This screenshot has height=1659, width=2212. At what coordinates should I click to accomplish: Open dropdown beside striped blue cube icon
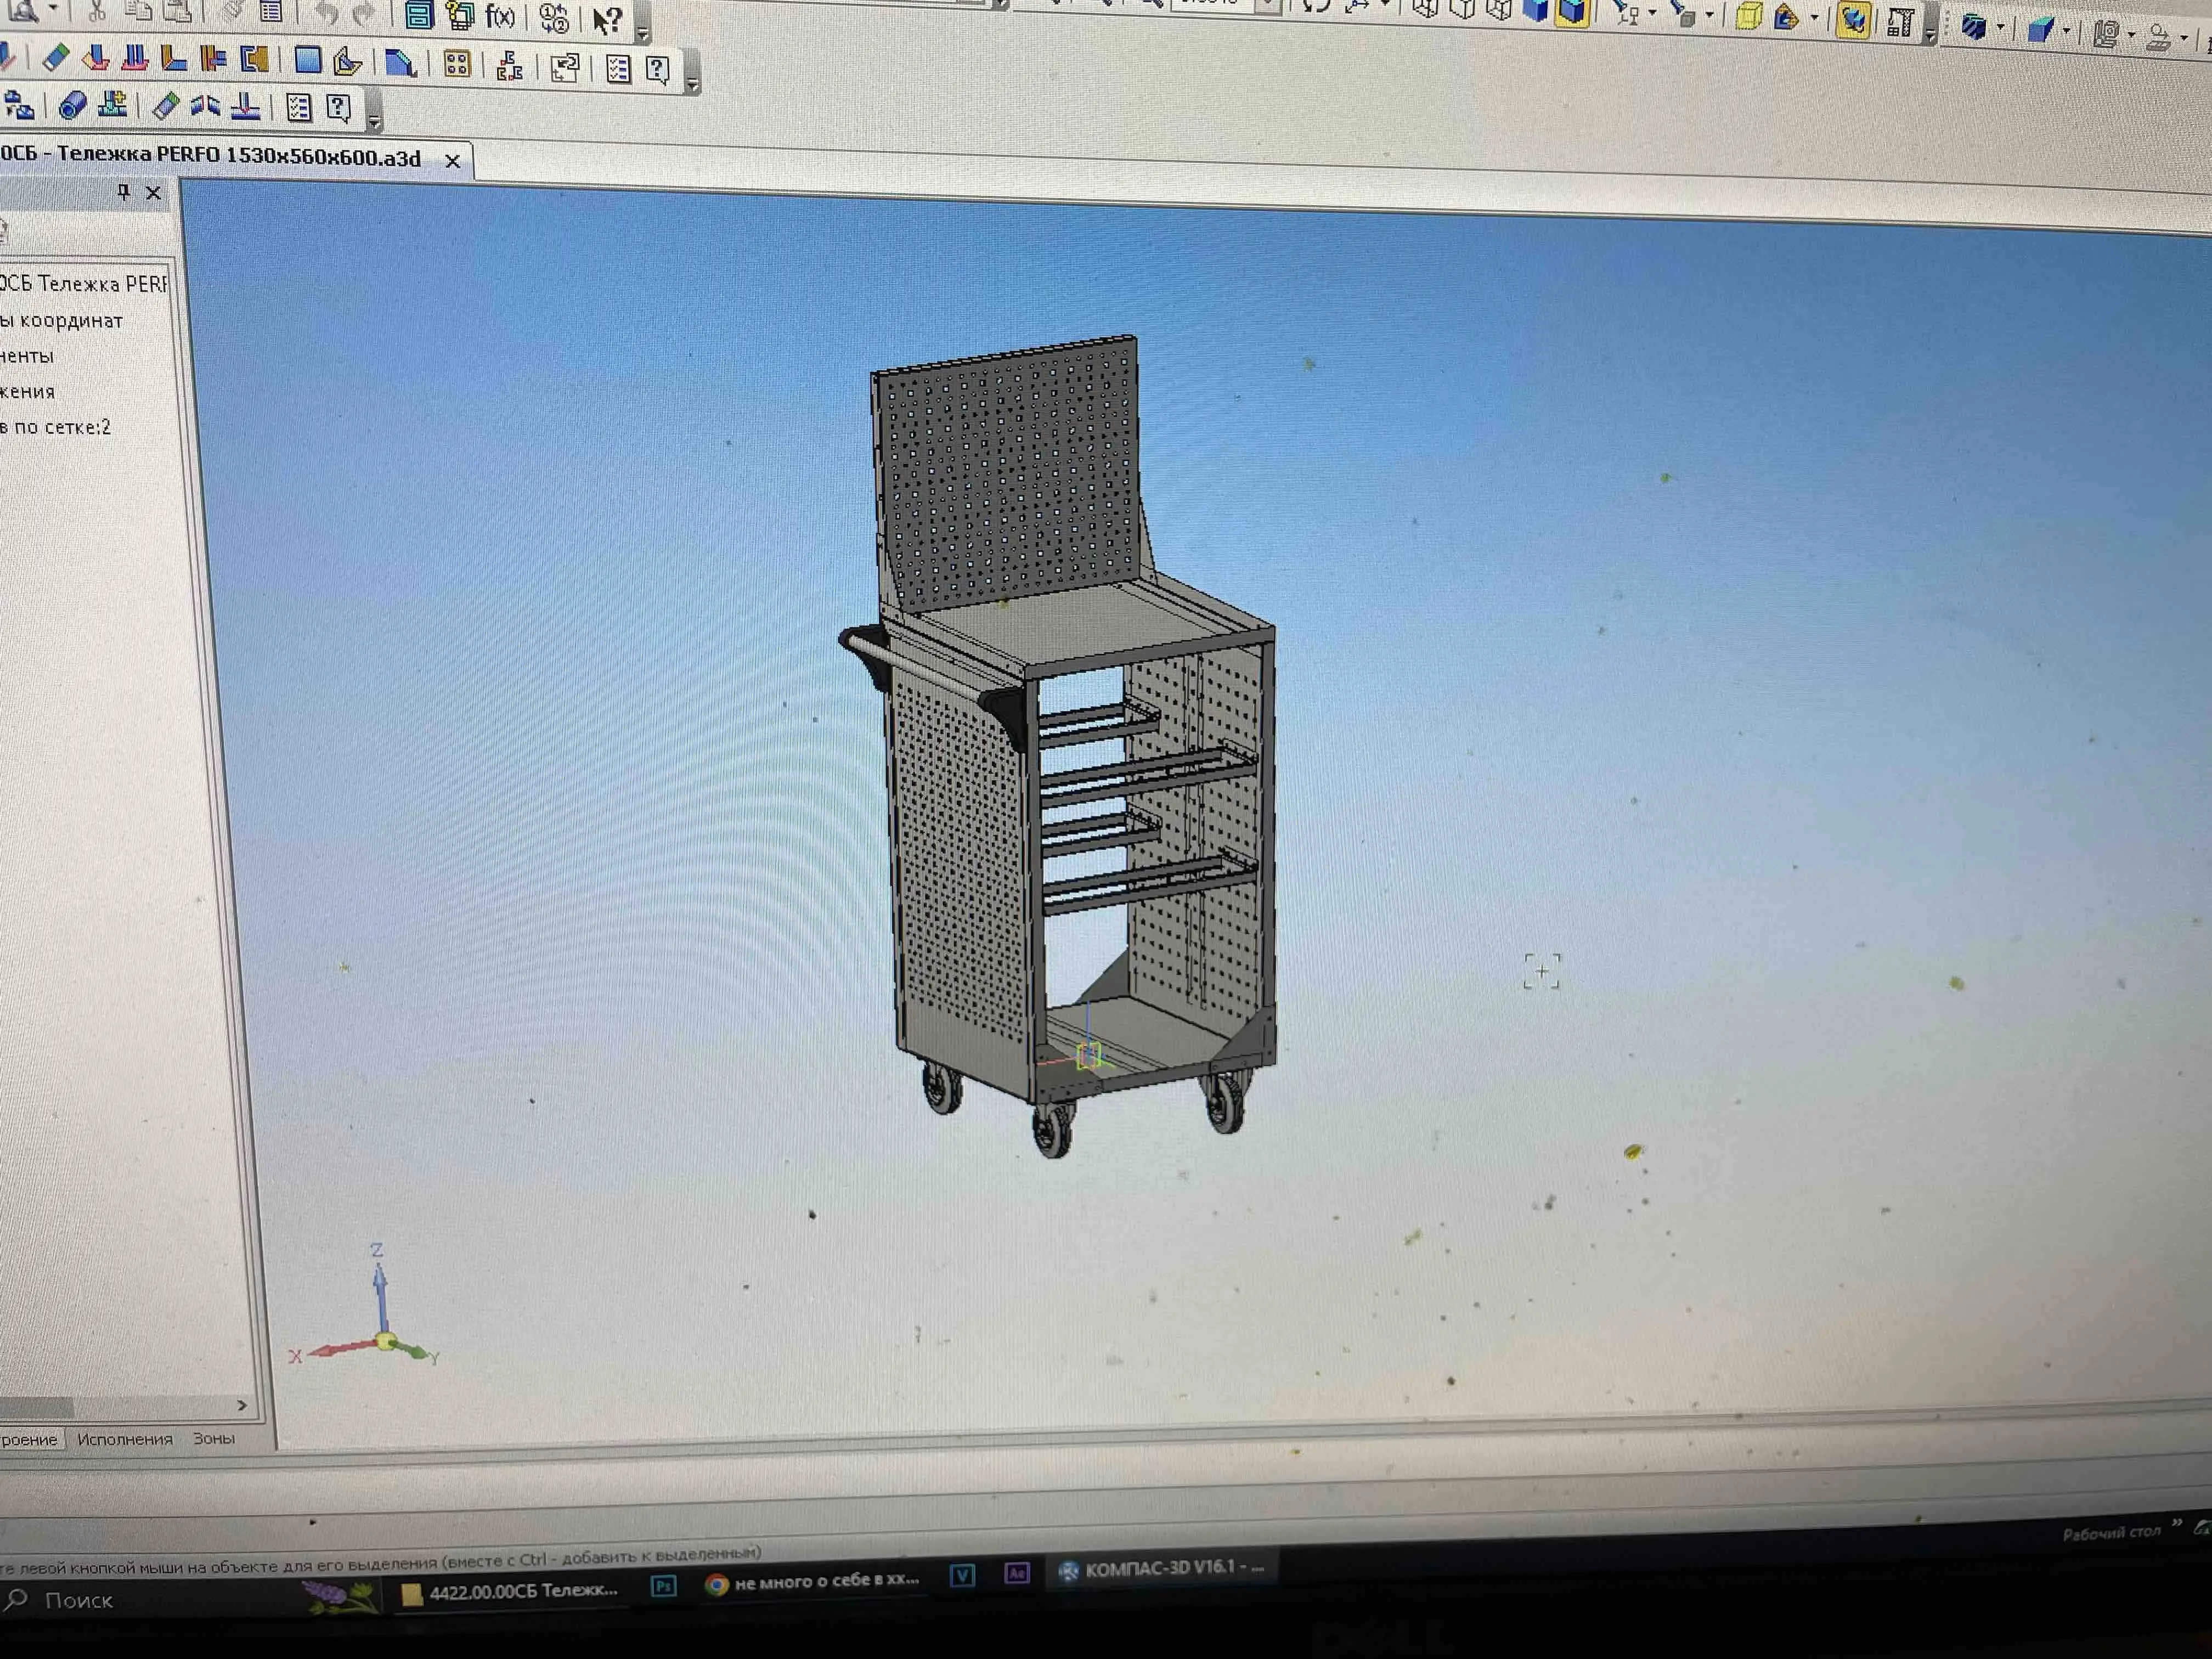point(2000,28)
